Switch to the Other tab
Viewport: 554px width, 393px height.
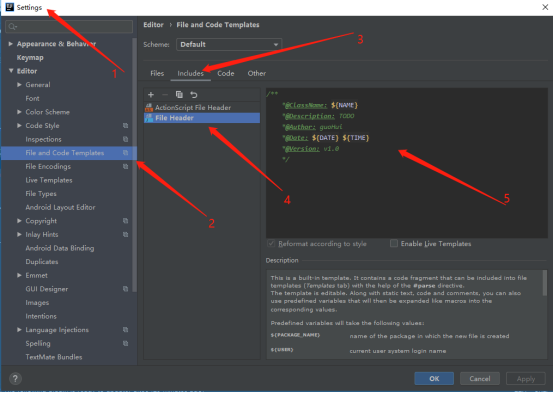(x=257, y=74)
